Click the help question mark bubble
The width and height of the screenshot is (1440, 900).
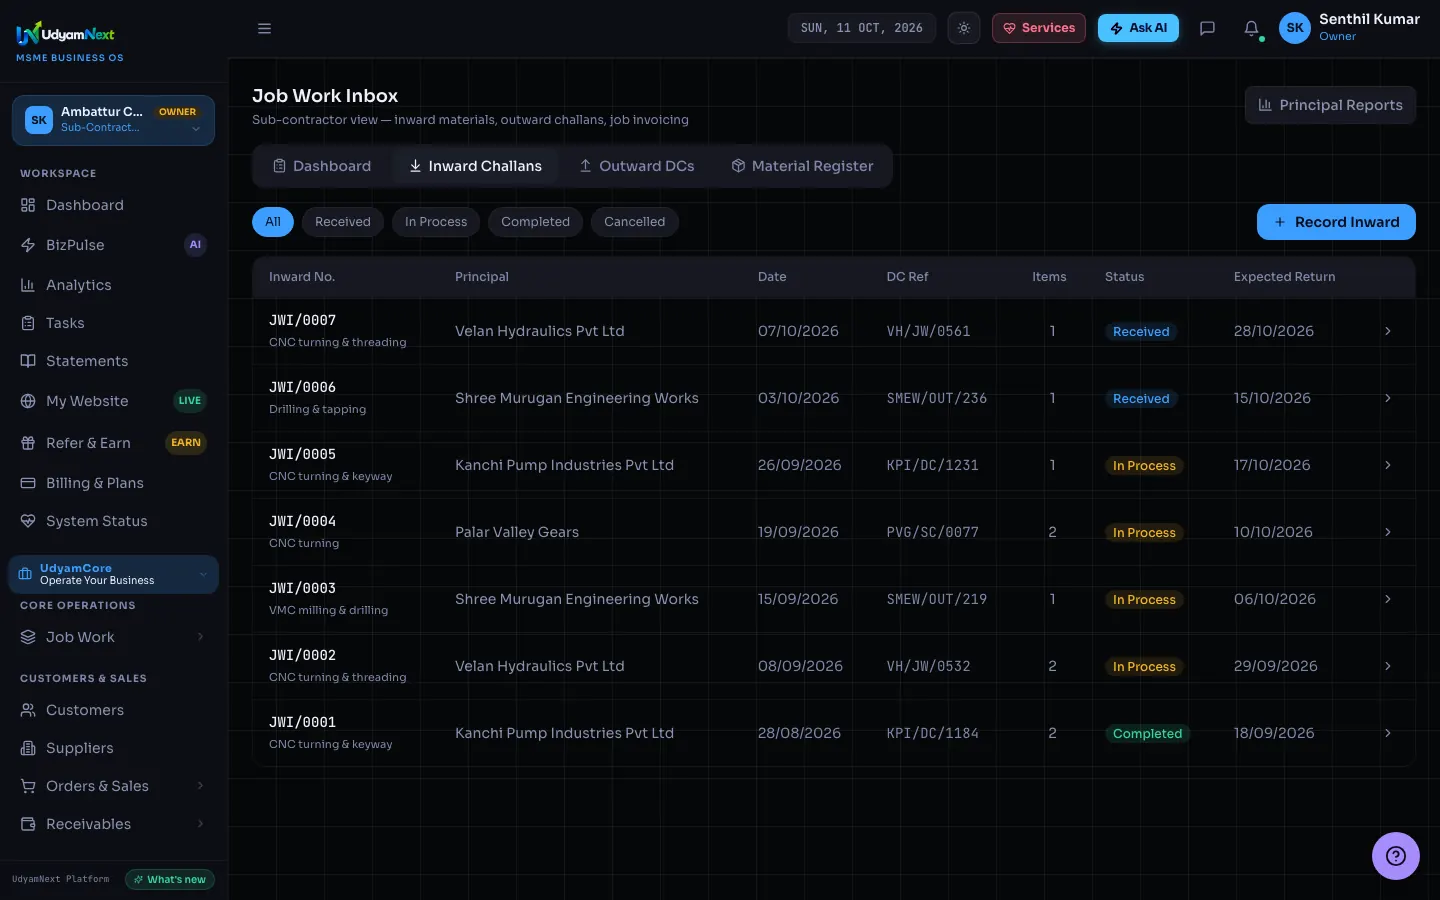coord(1395,856)
